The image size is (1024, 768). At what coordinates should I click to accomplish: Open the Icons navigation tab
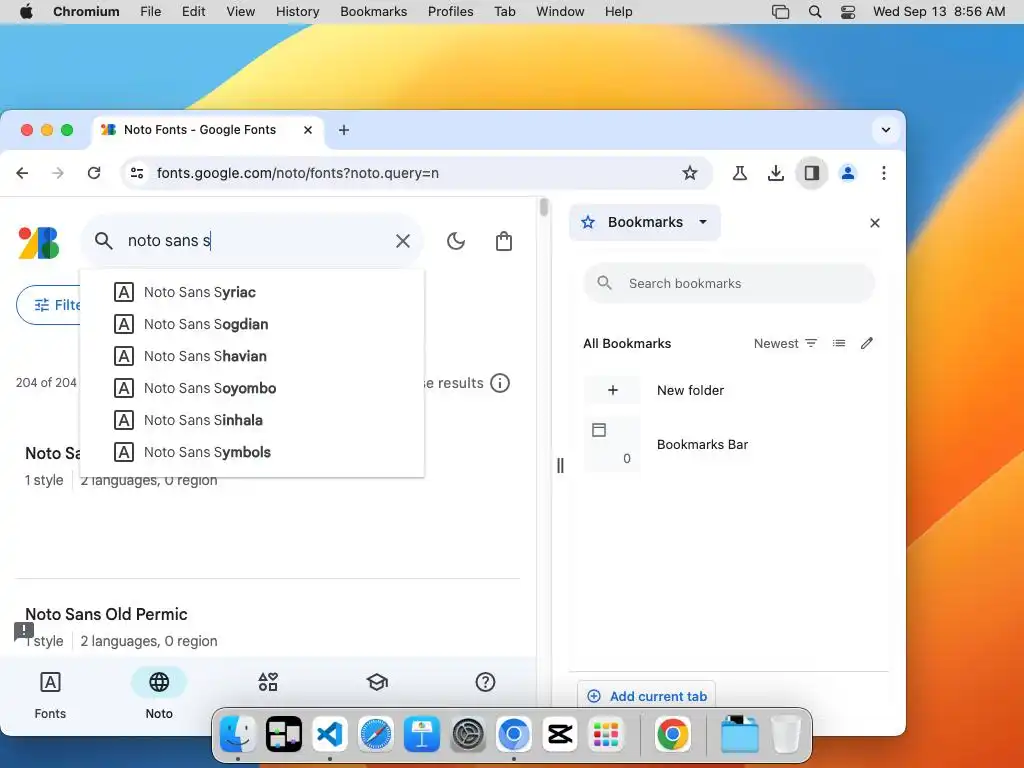(x=268, y=682)
